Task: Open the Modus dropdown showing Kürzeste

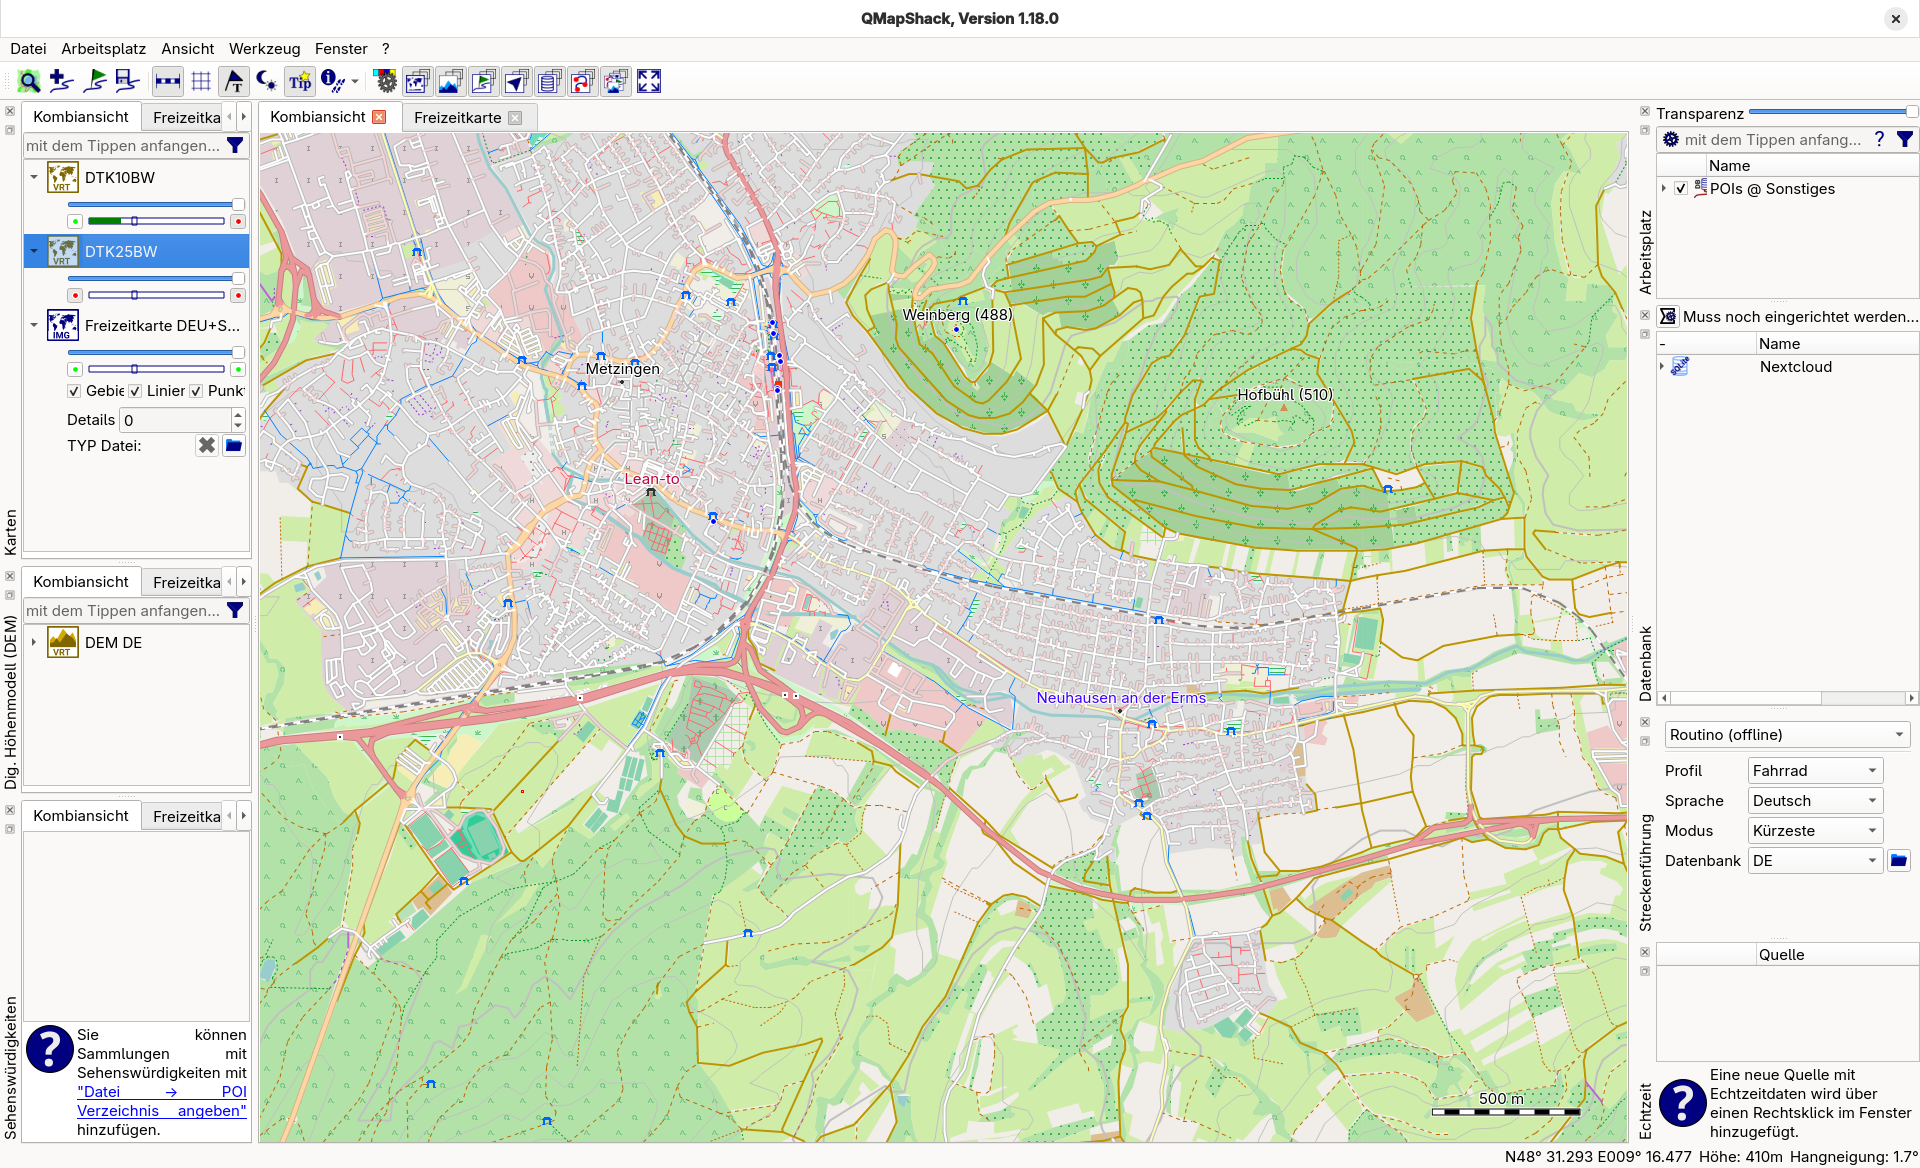Action: click(x=1815, y=831)
